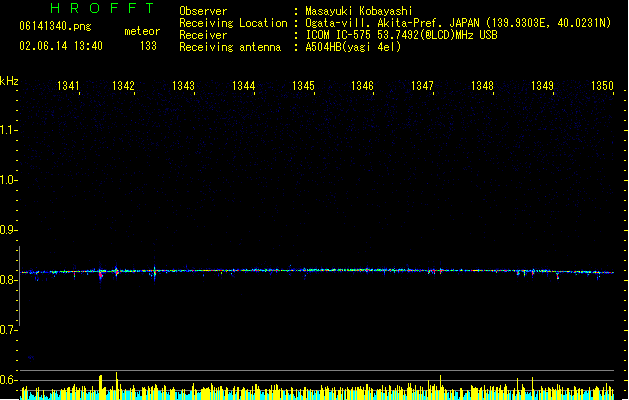Click antenna value A504HB(yagi 4el)
Image resolution: width=629 pixels, height=400 pixels.
point(353,47)
